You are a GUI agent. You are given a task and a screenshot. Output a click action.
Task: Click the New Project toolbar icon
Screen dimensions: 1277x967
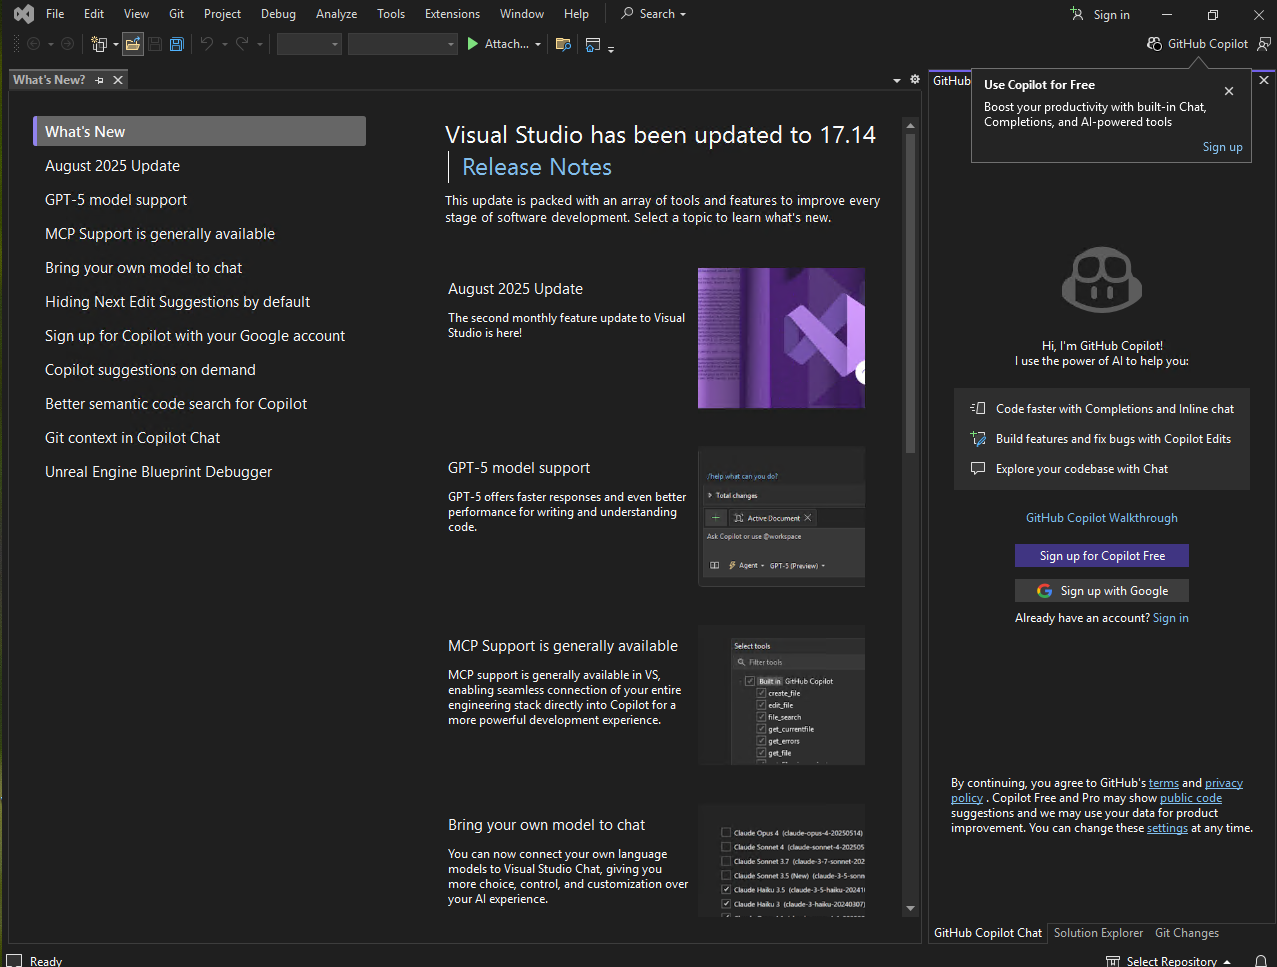(x=99, y=44)
